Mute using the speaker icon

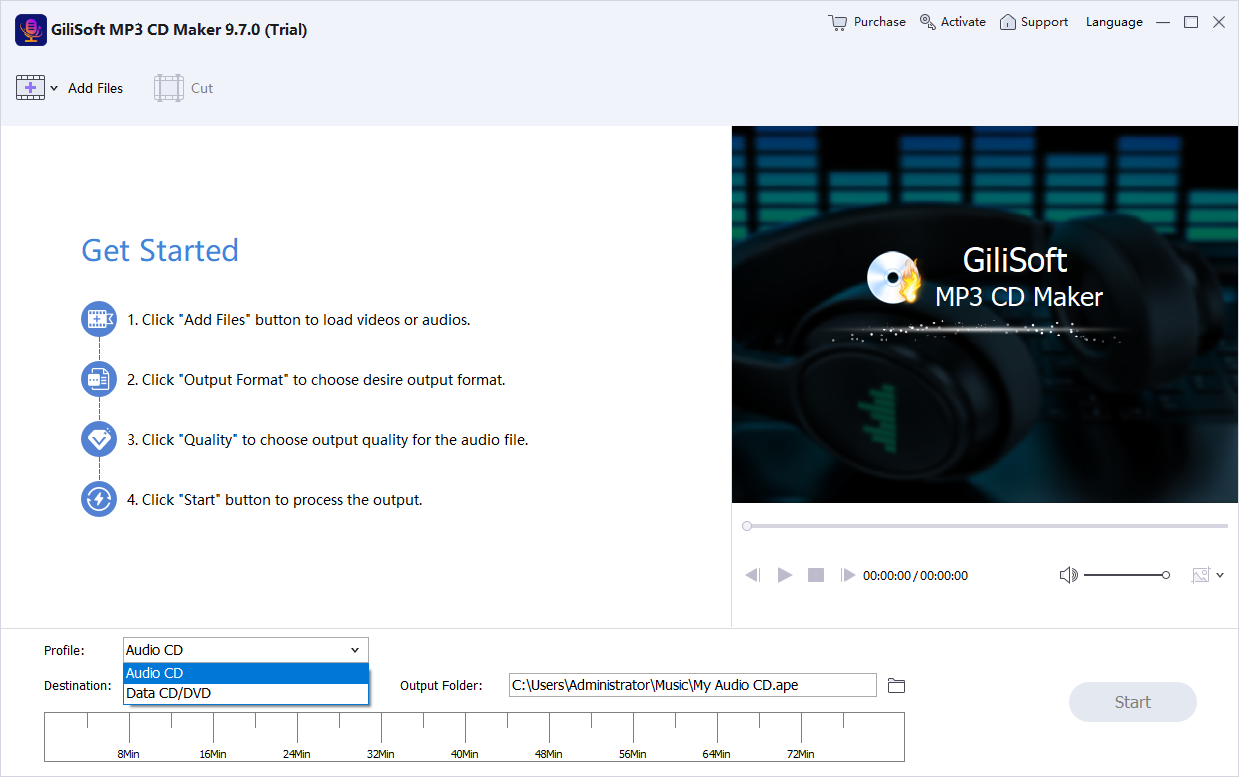(1069, 575)
